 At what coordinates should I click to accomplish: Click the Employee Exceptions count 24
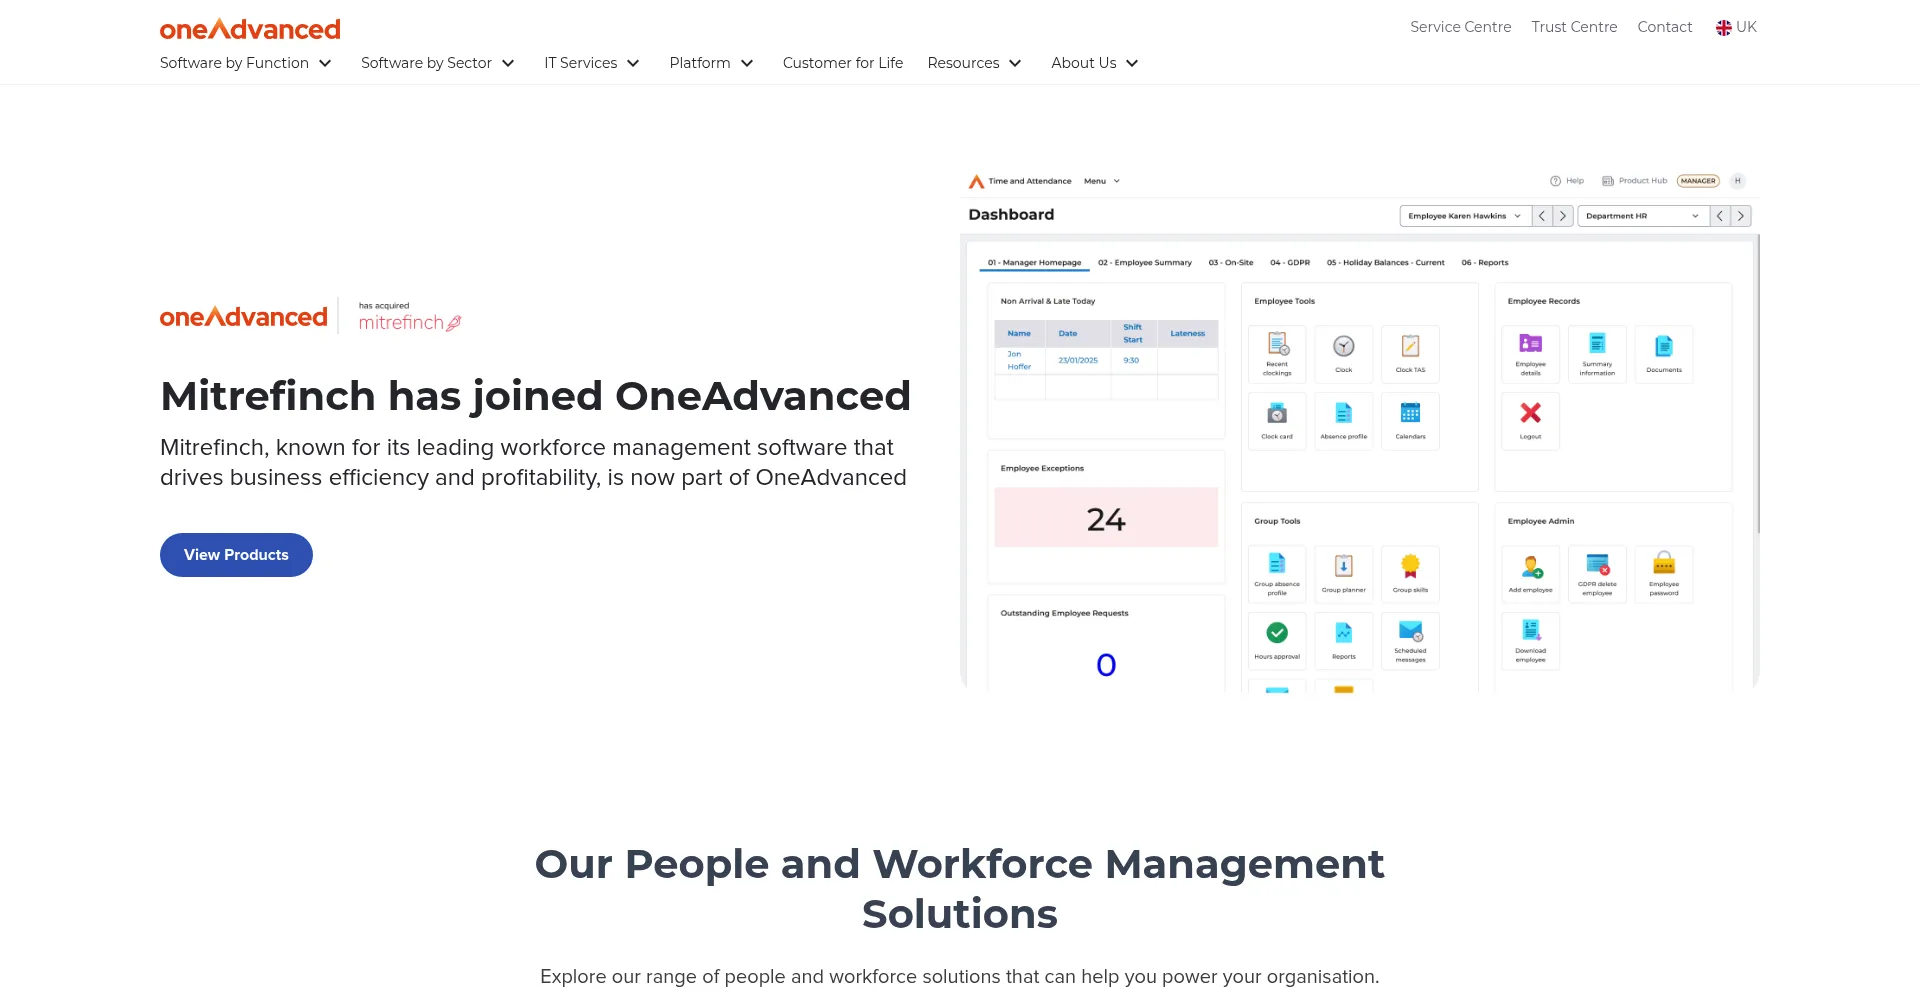click(x=1106, y=519)
